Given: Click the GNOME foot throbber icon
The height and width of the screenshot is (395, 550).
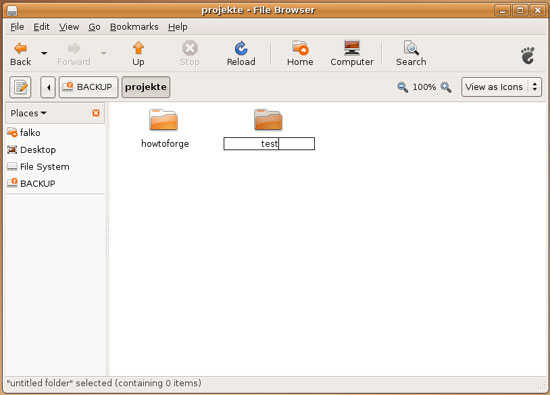Looking at the screenshot, I should point(528,55).
